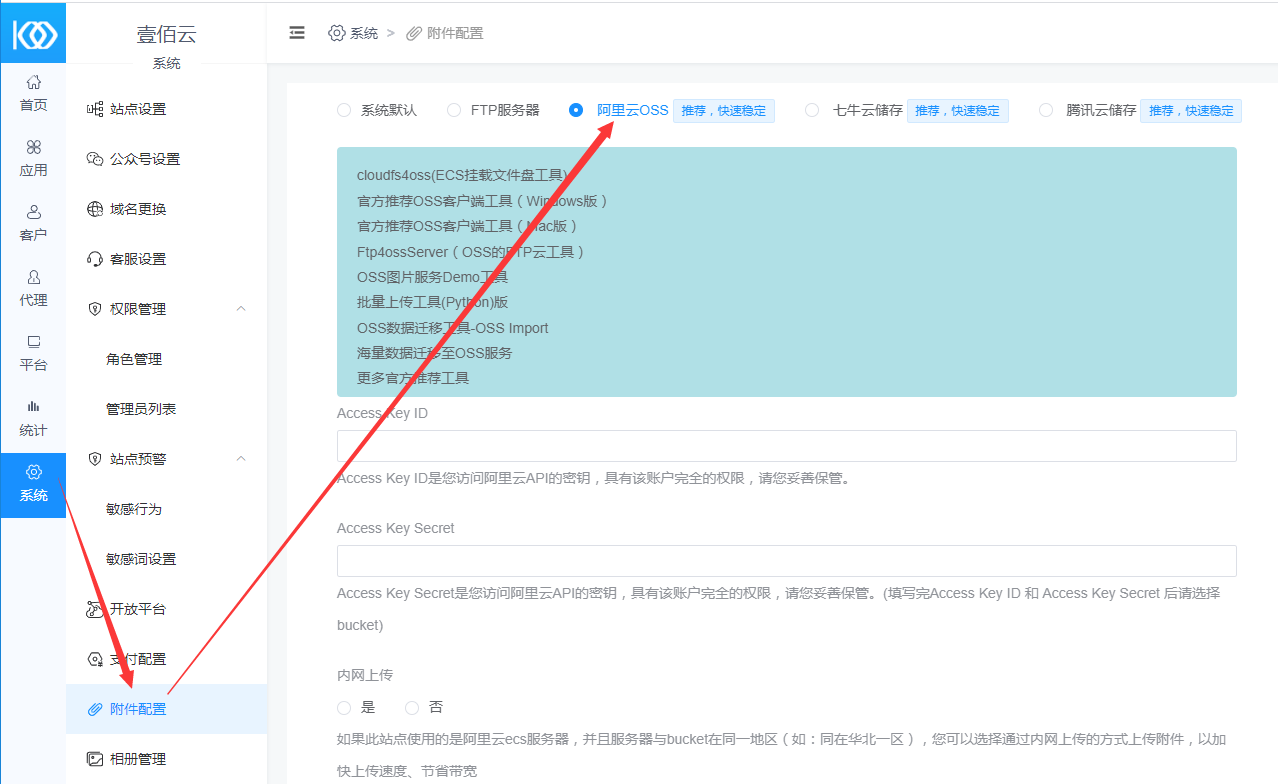Open the Ftp4ossServer tool link

pos(471,252)
